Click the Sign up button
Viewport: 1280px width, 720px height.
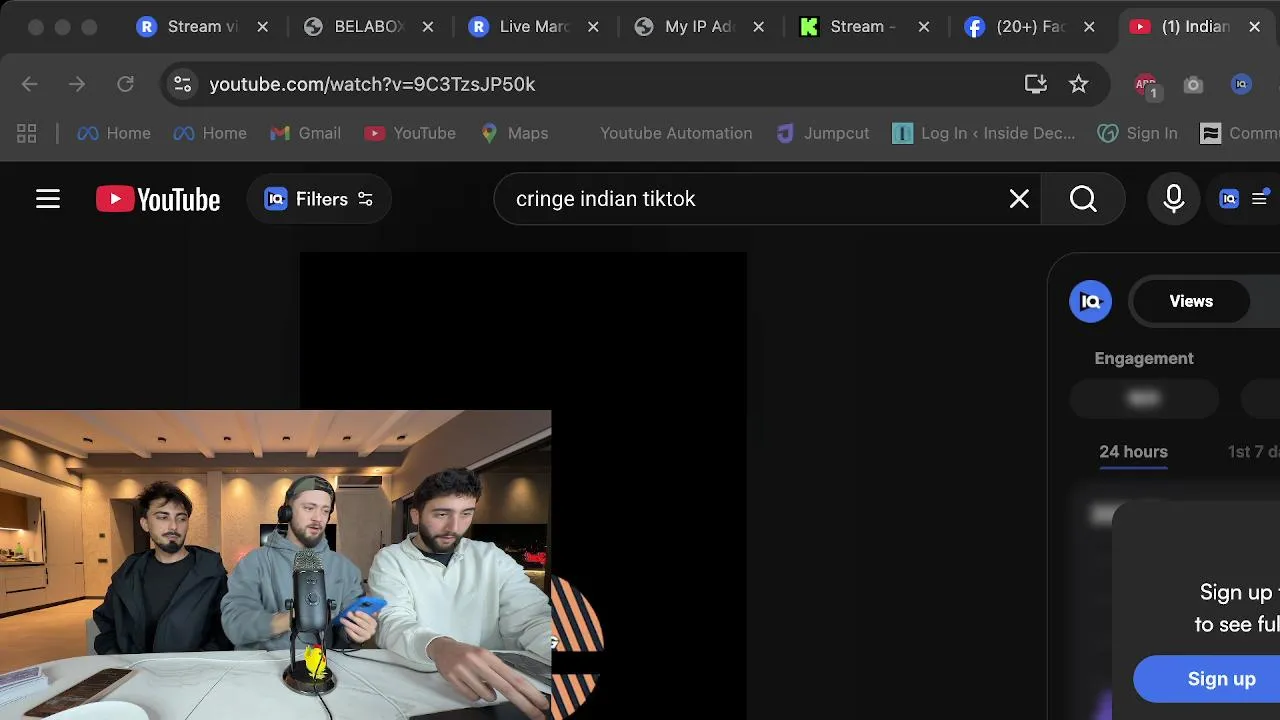[1208, 679]
